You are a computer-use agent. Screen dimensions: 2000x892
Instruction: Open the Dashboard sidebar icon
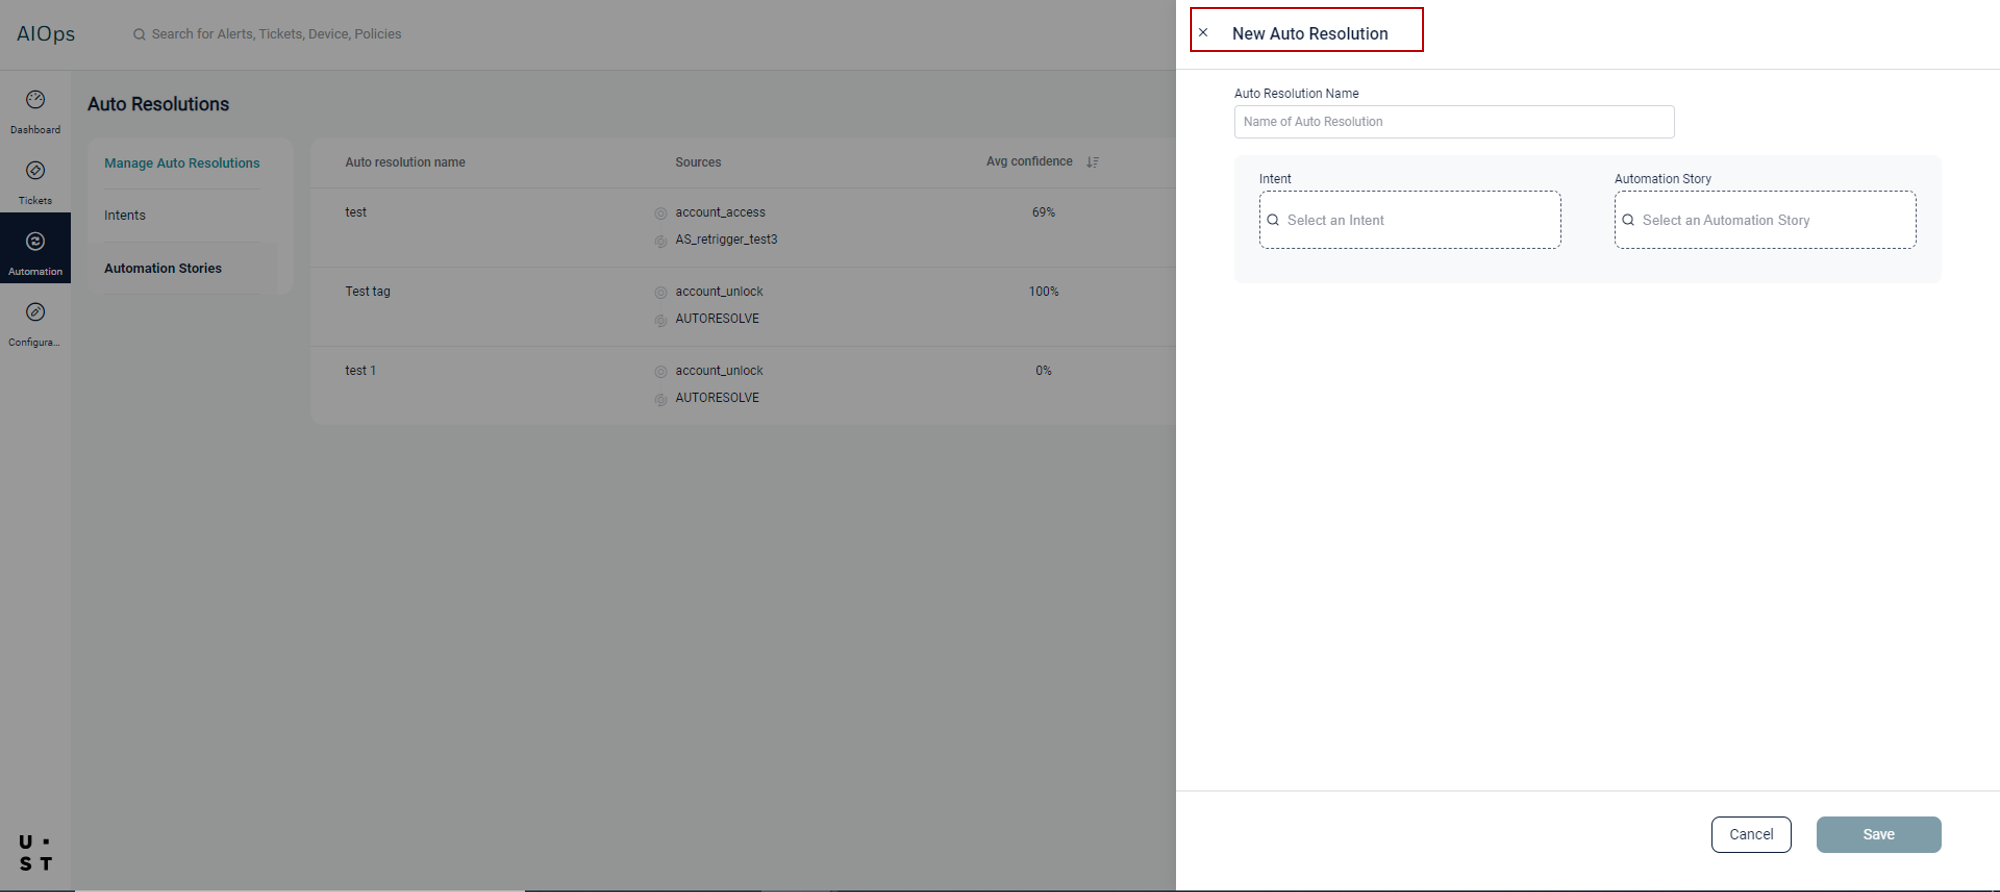point(35,100)
